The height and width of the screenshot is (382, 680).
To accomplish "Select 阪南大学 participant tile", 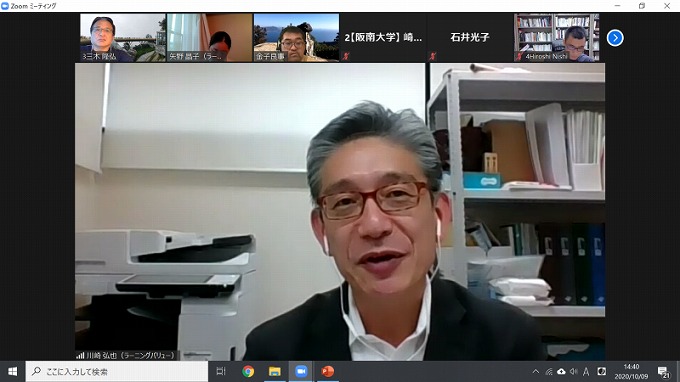I will (383, 37).
